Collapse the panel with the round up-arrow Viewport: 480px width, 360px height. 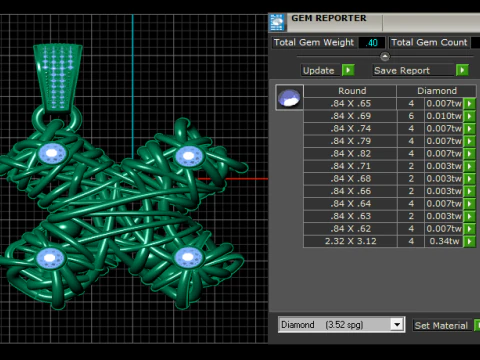tap(385, 56)
